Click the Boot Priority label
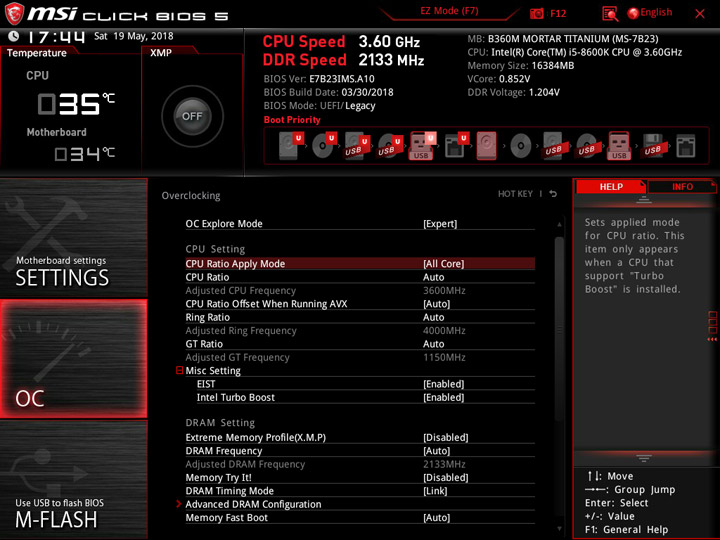Viewport: 720px width, 540px height. (x=292, y=119)
